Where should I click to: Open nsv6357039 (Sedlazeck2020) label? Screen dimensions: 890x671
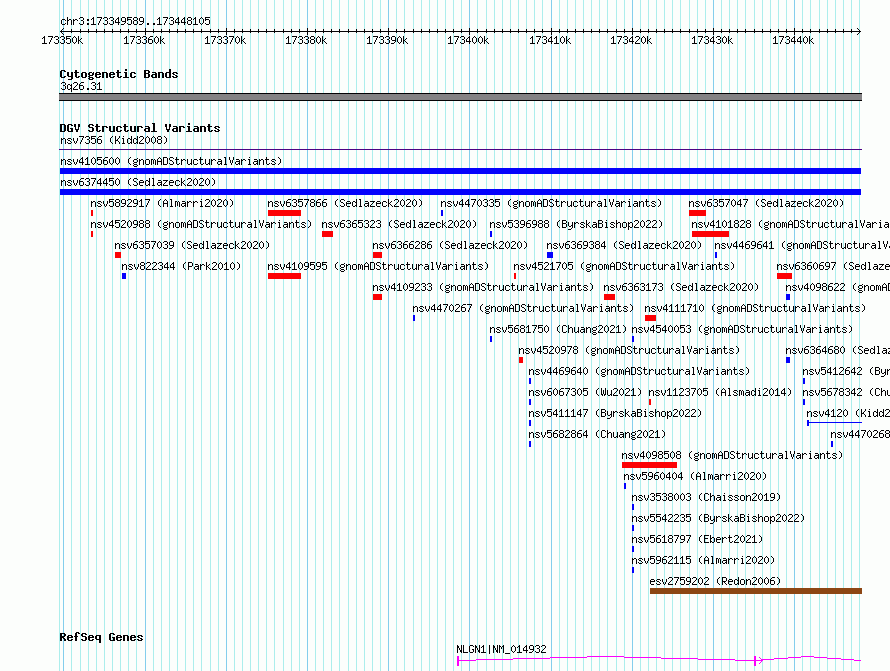point(192,245)
